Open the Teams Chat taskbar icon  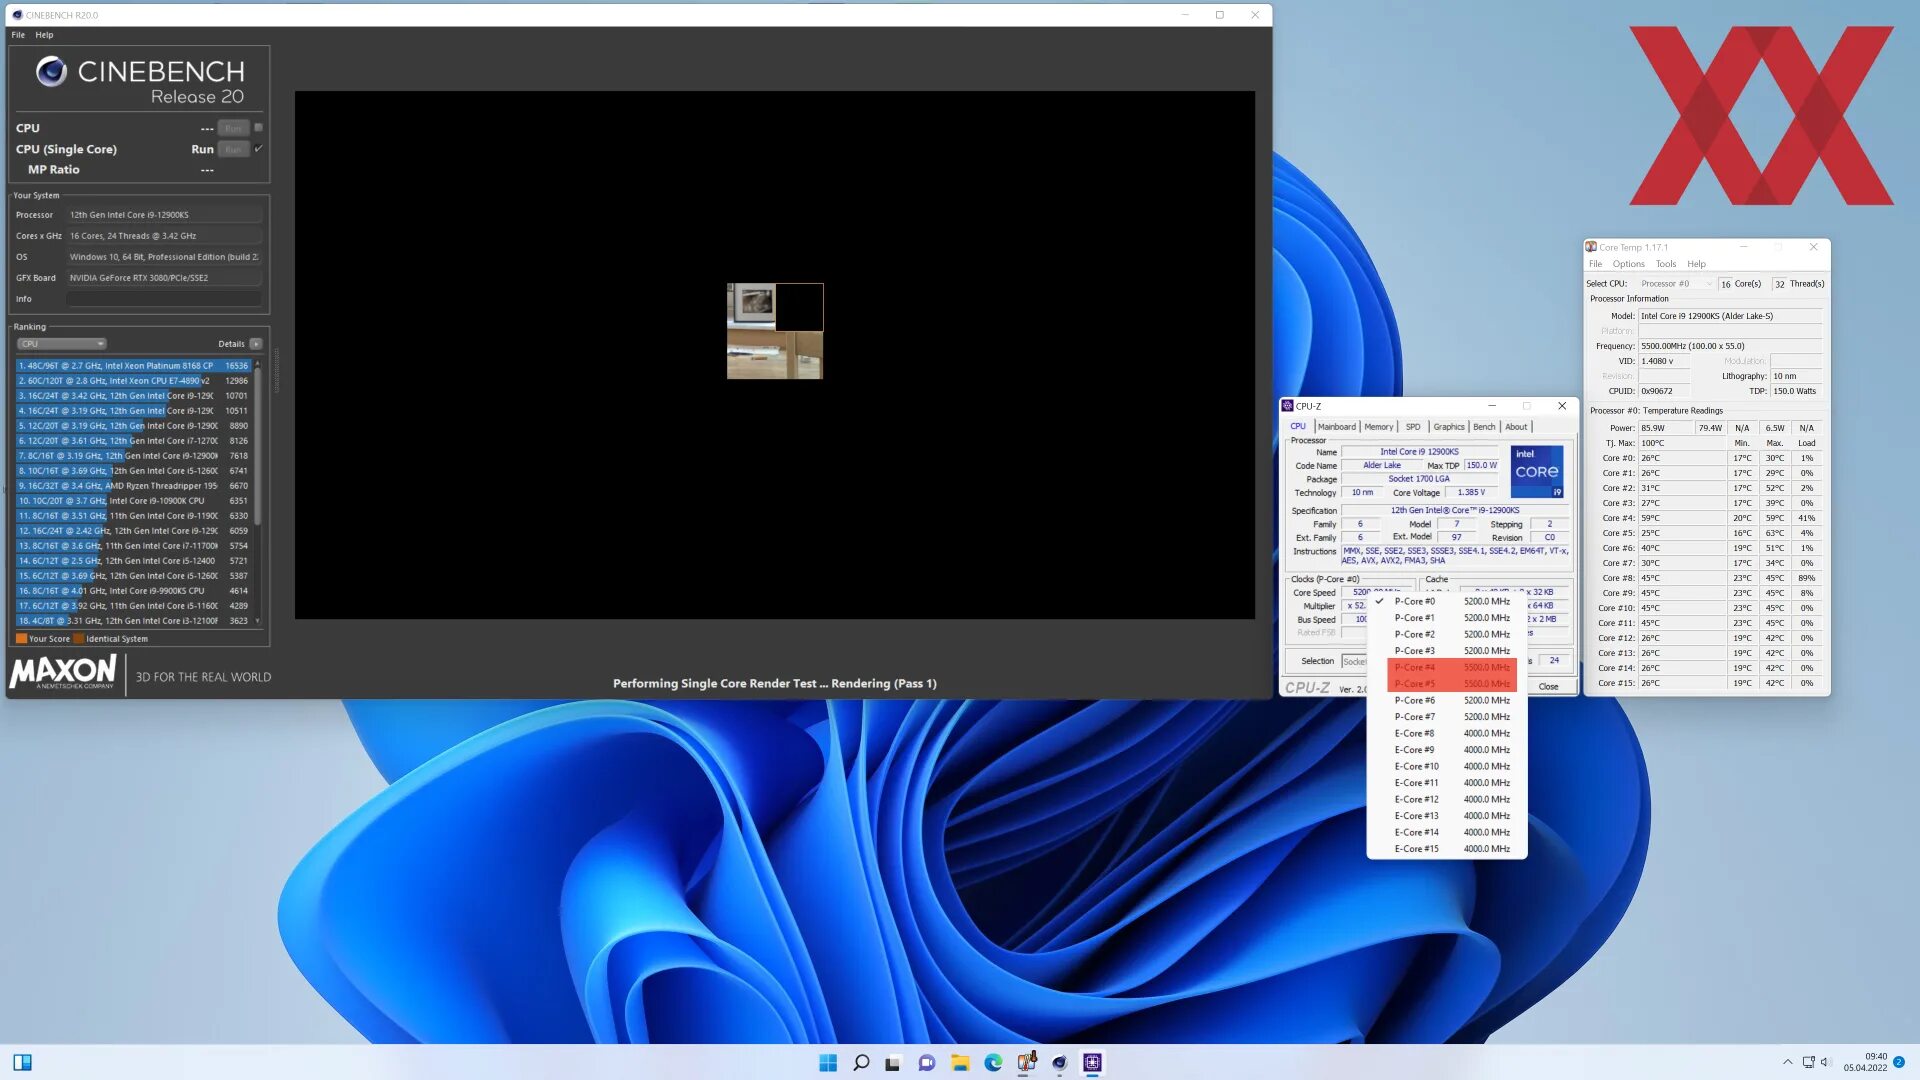click(927, 1063)
